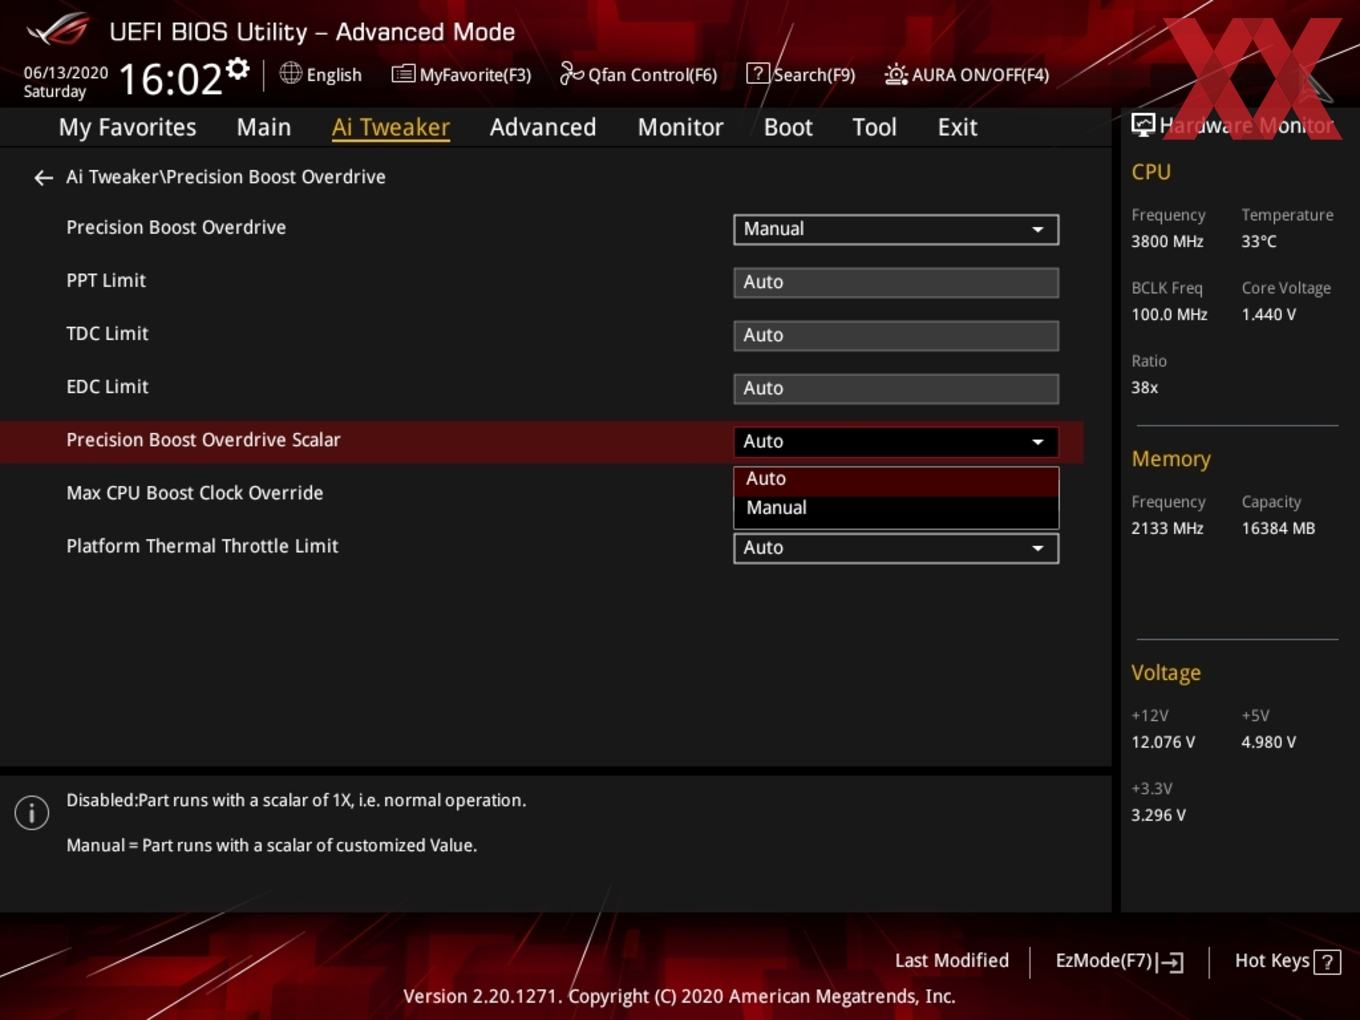Open the Precision Boost Overdrive Manual dropdown
The image size is (1360, 1020).
click(x=896, y=229)
